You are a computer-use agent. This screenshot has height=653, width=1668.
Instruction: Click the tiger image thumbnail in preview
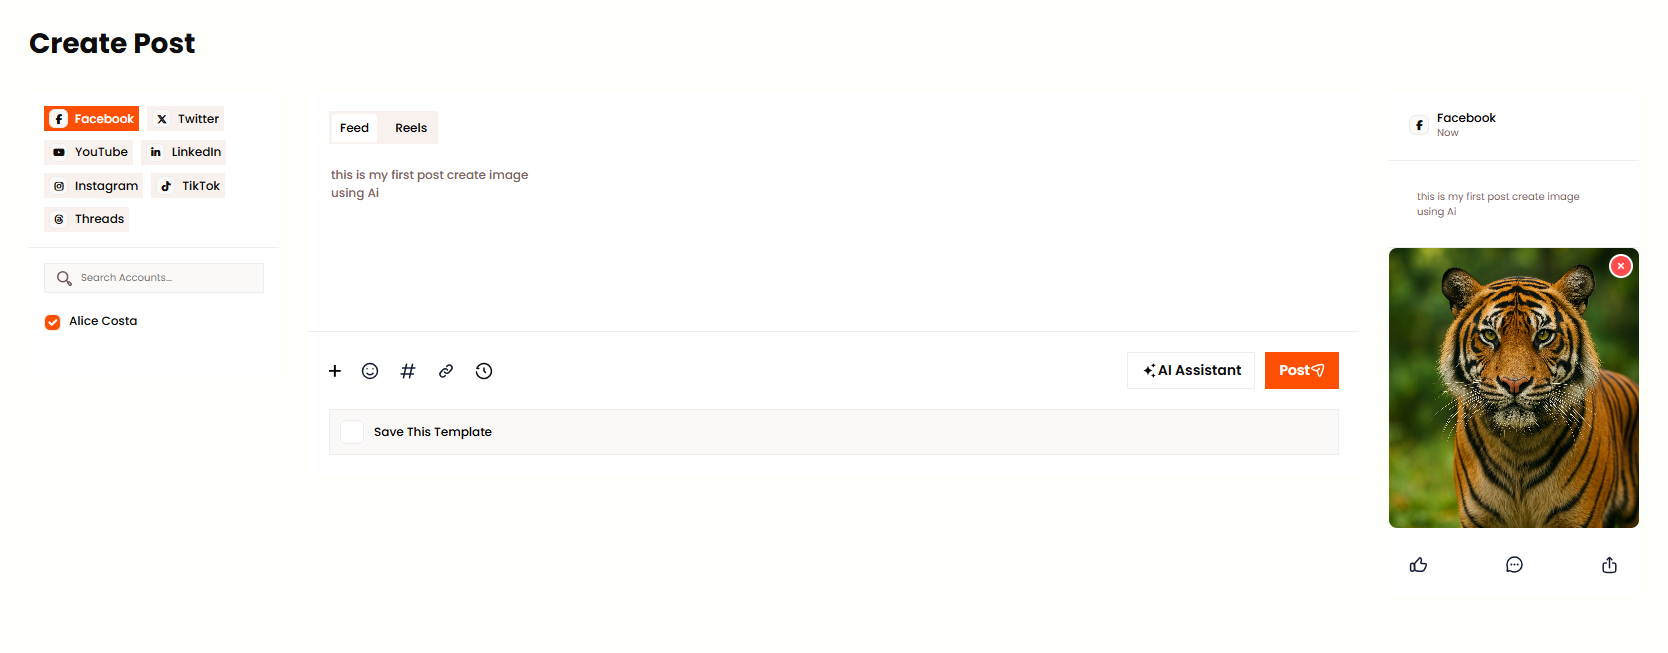tap(1513, 400)
